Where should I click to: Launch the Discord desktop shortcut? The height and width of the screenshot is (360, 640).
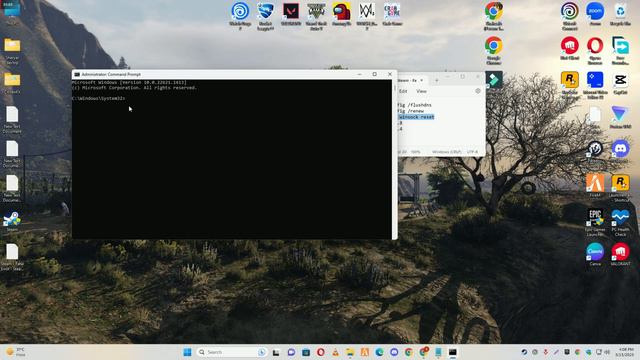[x=620, y=151]
